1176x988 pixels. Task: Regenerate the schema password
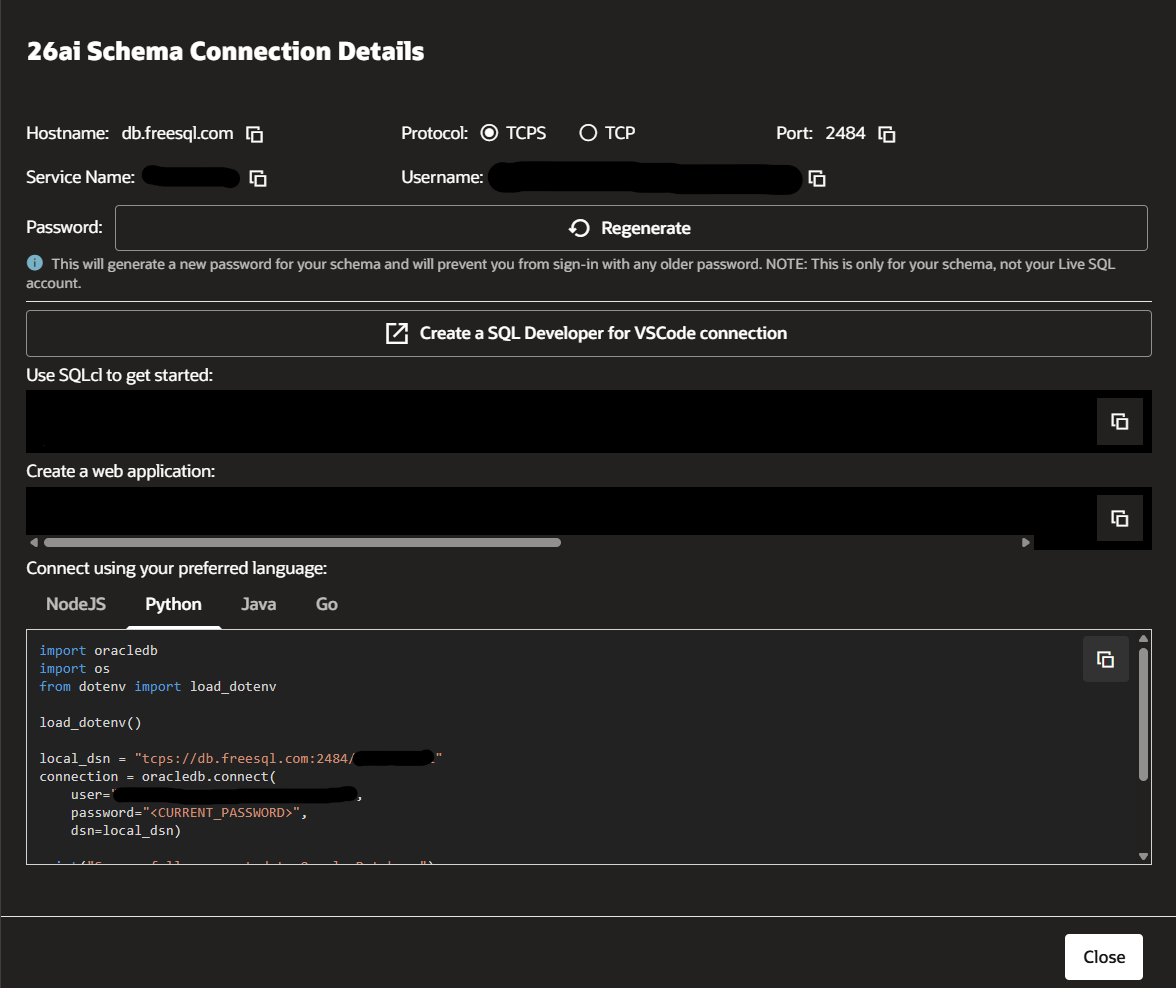tap(631, 228)
